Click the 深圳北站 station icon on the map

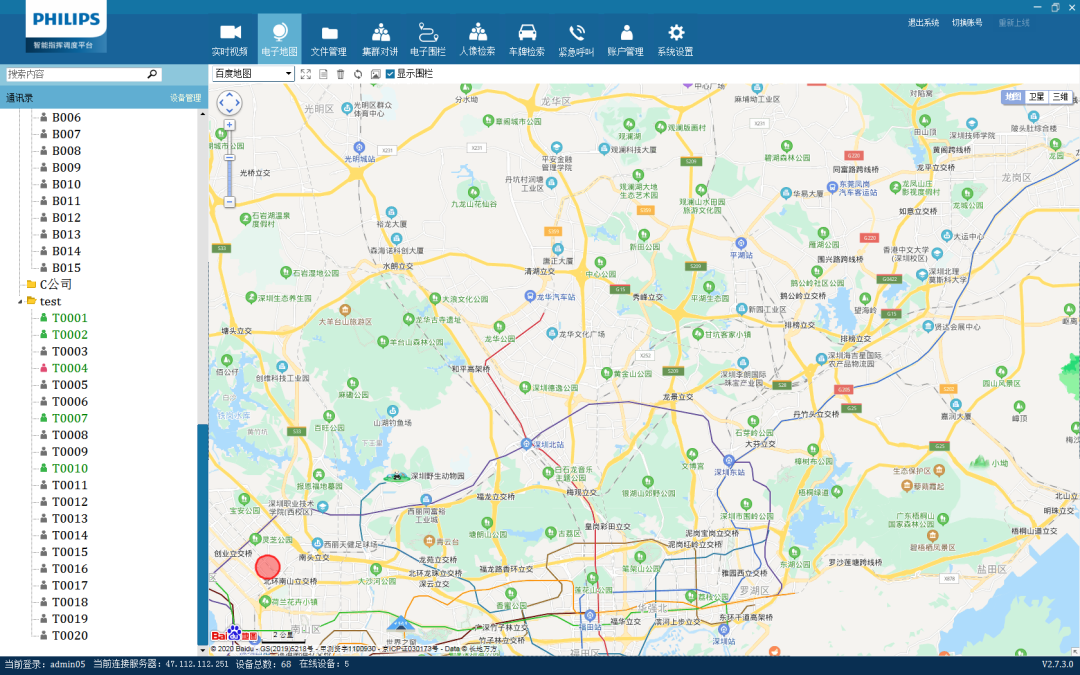[x=526, y=444]
